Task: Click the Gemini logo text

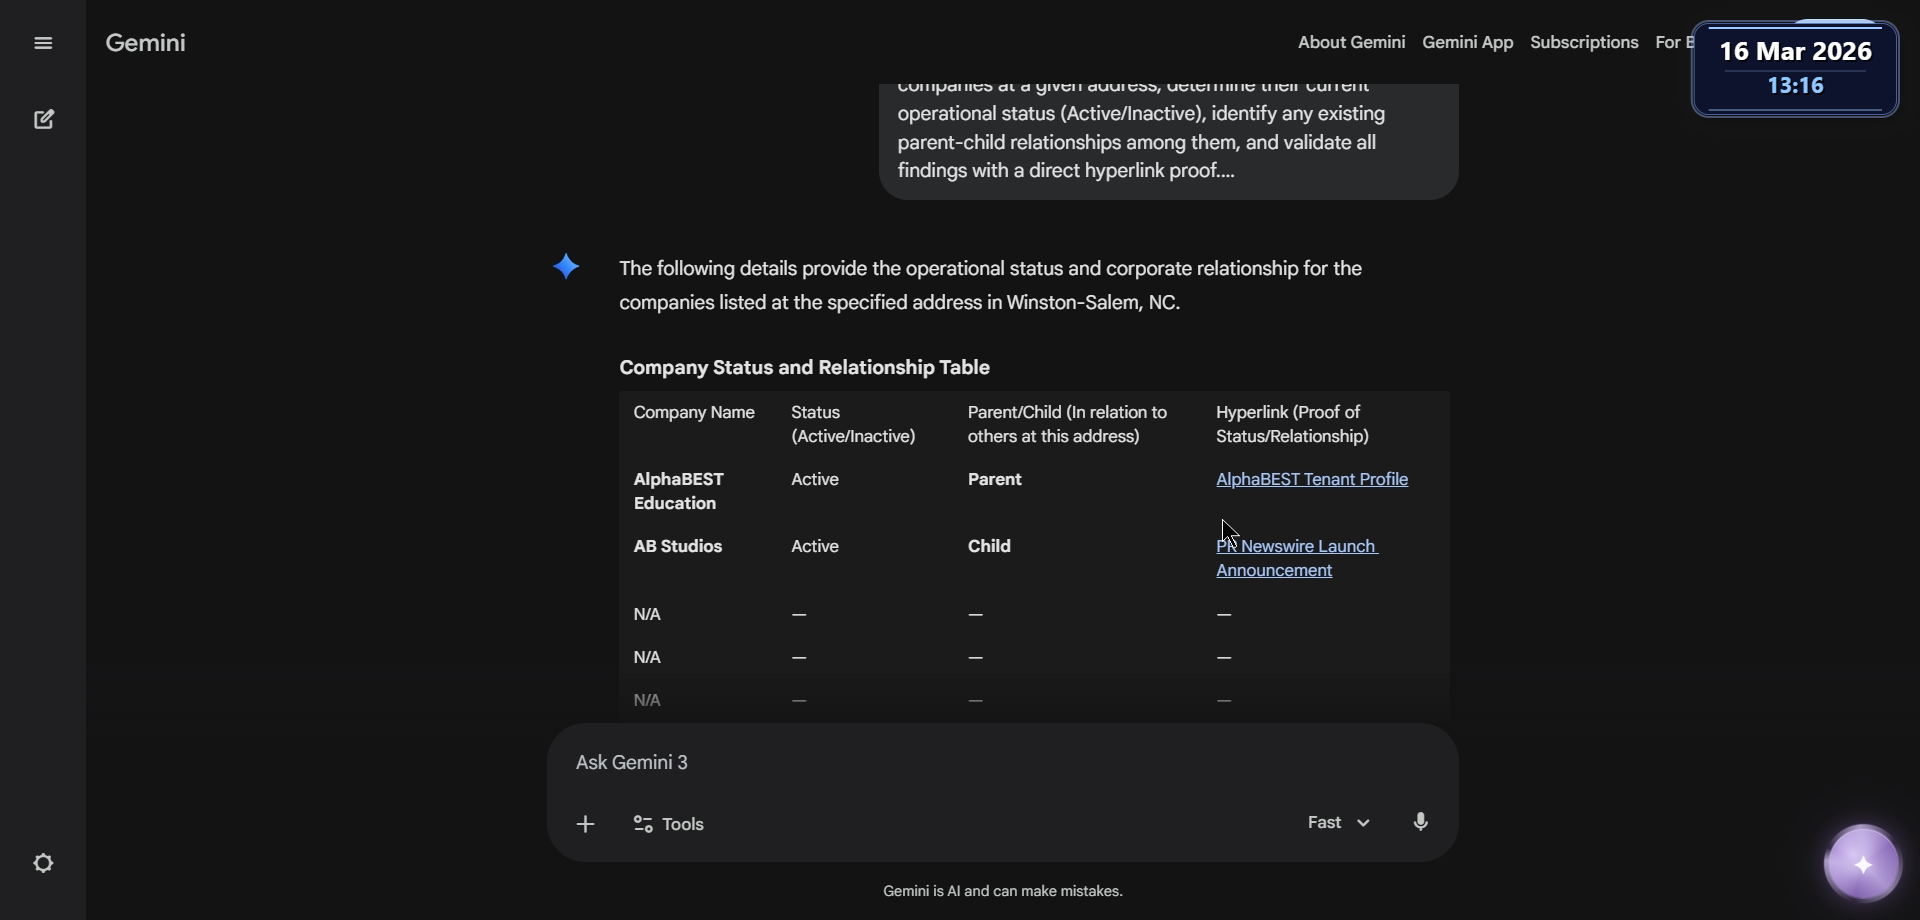Action: pos(146,43)
